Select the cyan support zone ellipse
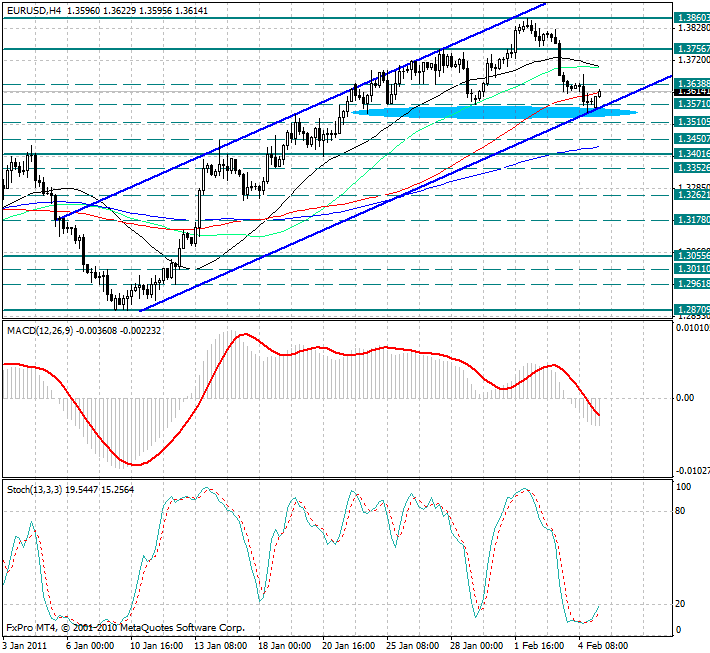Image resolution: width=710 pixels, height=653 pixels. point(494,112)
